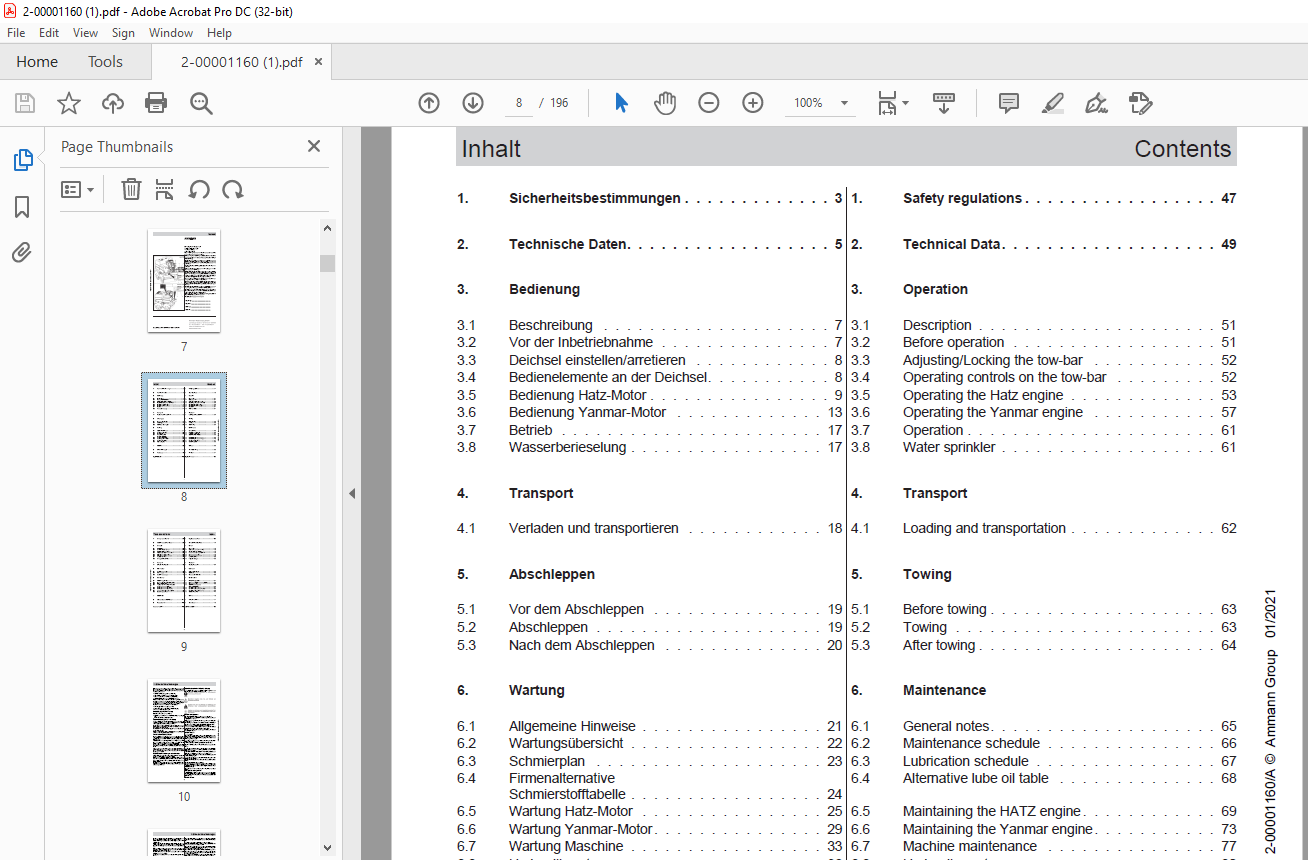This screenshot has width=1308, height=860.
Task: Zoom out with minus icon
Action: pyautogui.click(x=709, y=103)
